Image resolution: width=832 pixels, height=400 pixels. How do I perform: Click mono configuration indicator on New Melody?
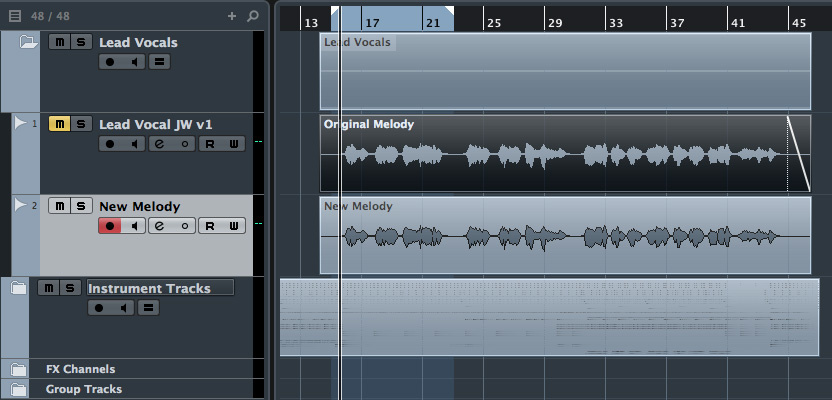tap(185, 226)
